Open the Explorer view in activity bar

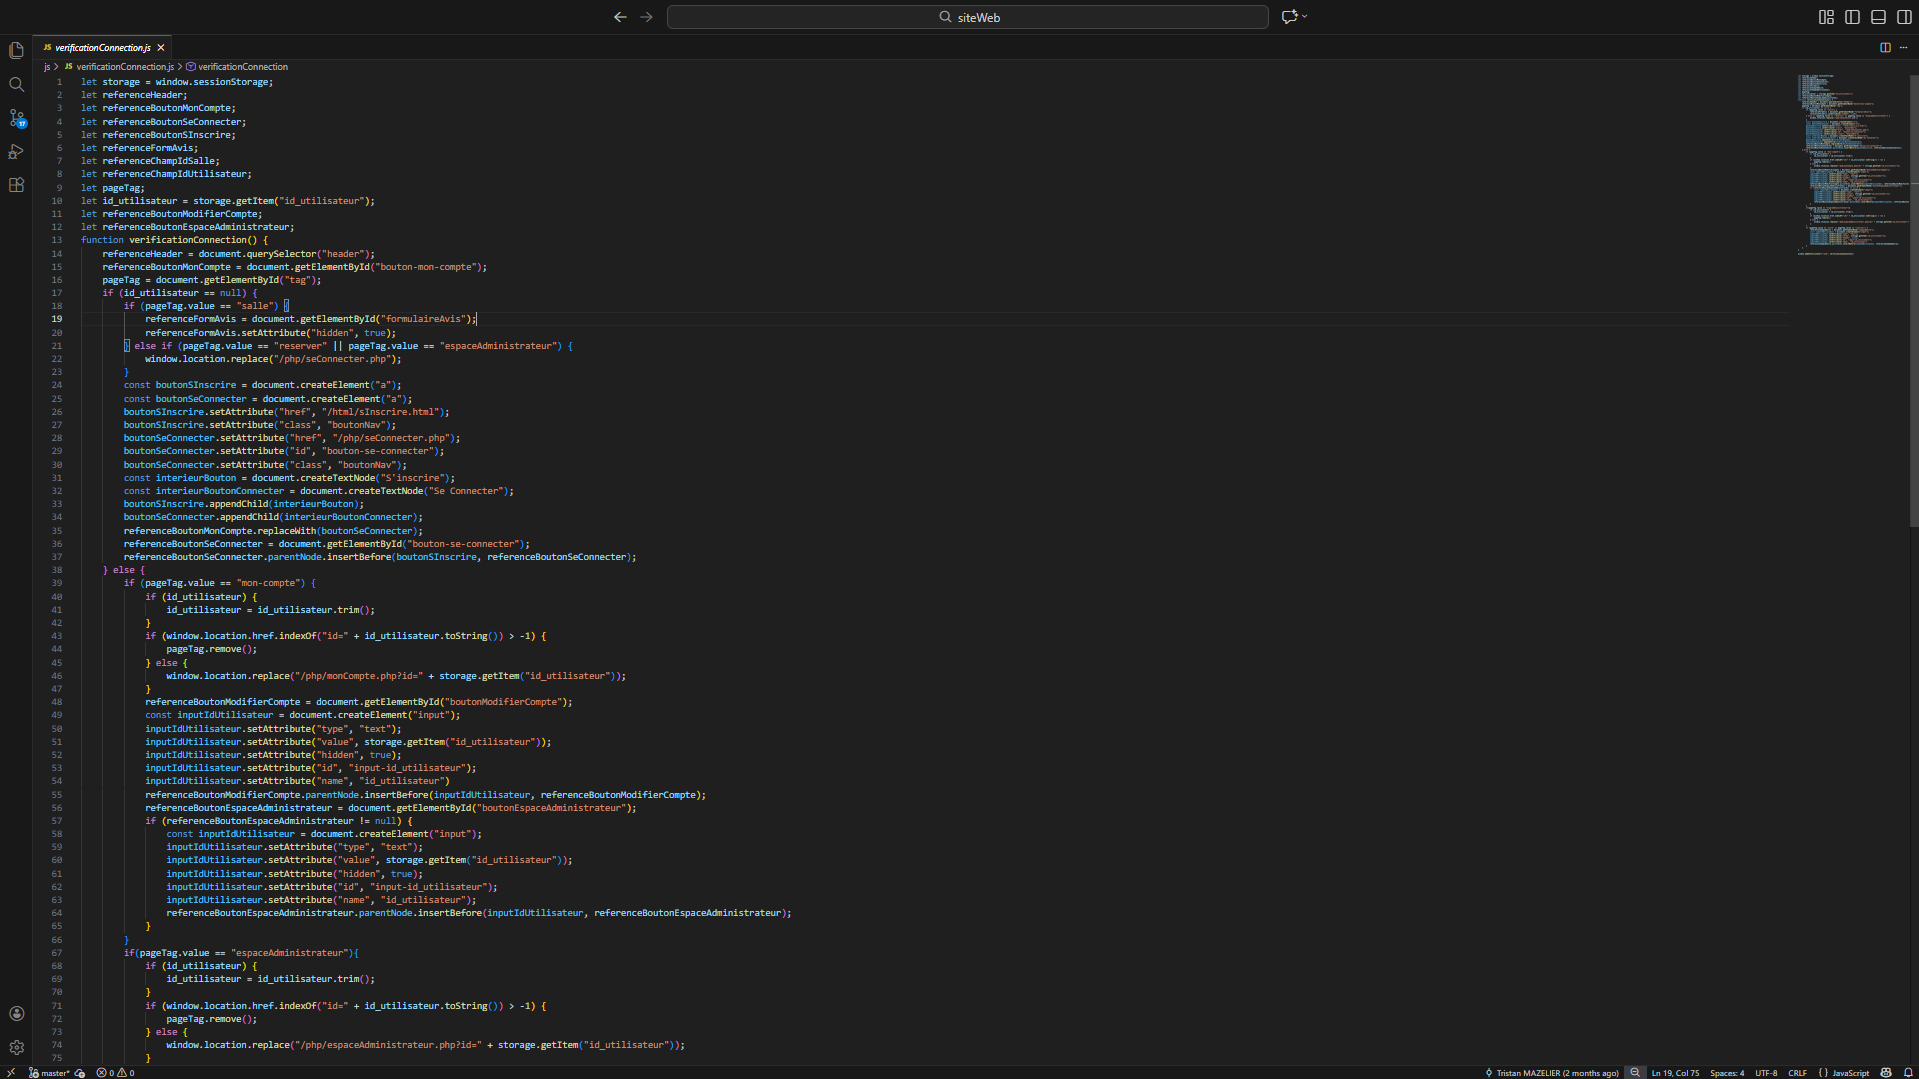tap(16, 50)
